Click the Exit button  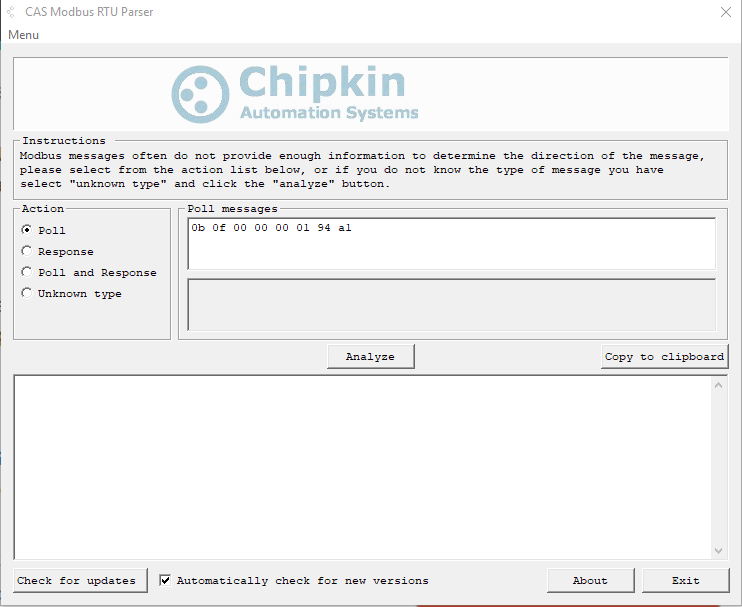click(686, 580)
